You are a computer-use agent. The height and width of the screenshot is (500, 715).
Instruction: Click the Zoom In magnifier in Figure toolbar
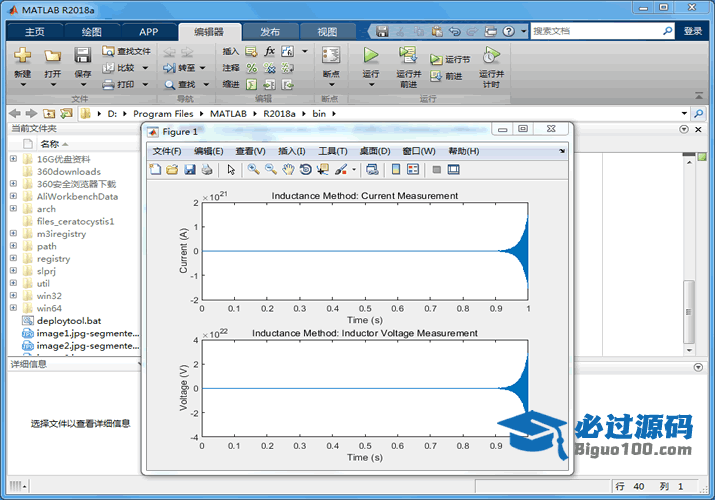[254, 169]
